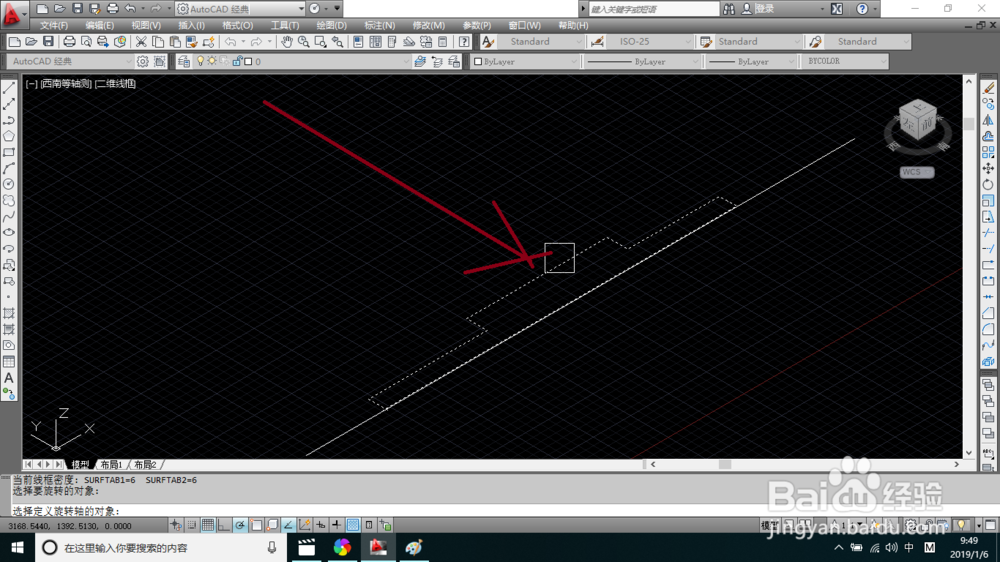Toggle Snap Mode in status bar
This screenshot has width=1000, height=562.
pyautogui.click(x=192, y=525)
